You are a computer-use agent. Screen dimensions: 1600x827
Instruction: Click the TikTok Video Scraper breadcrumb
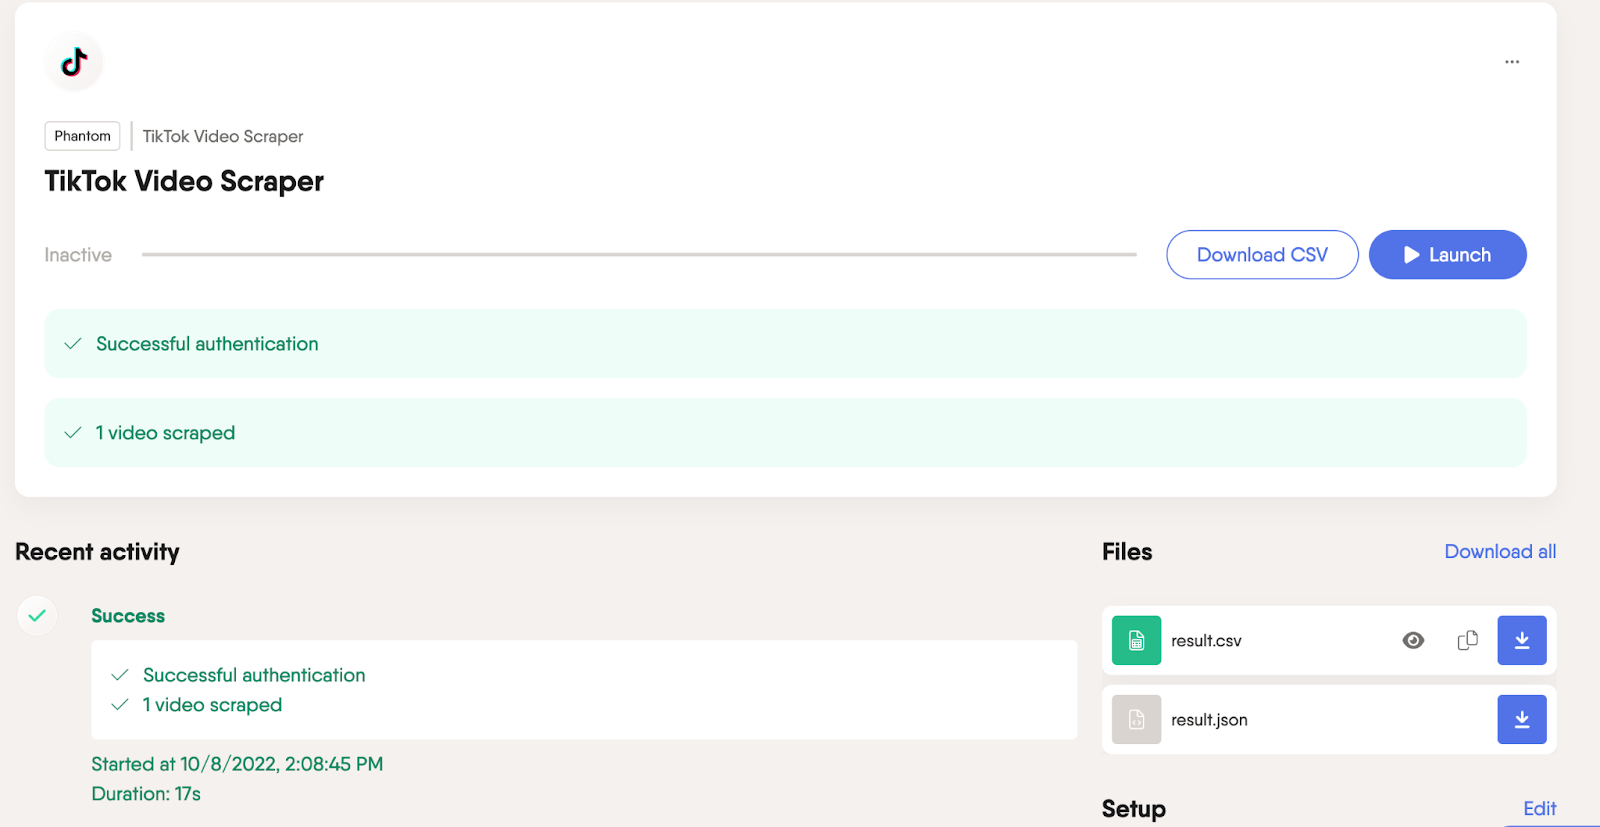click(x=222, y=136)
